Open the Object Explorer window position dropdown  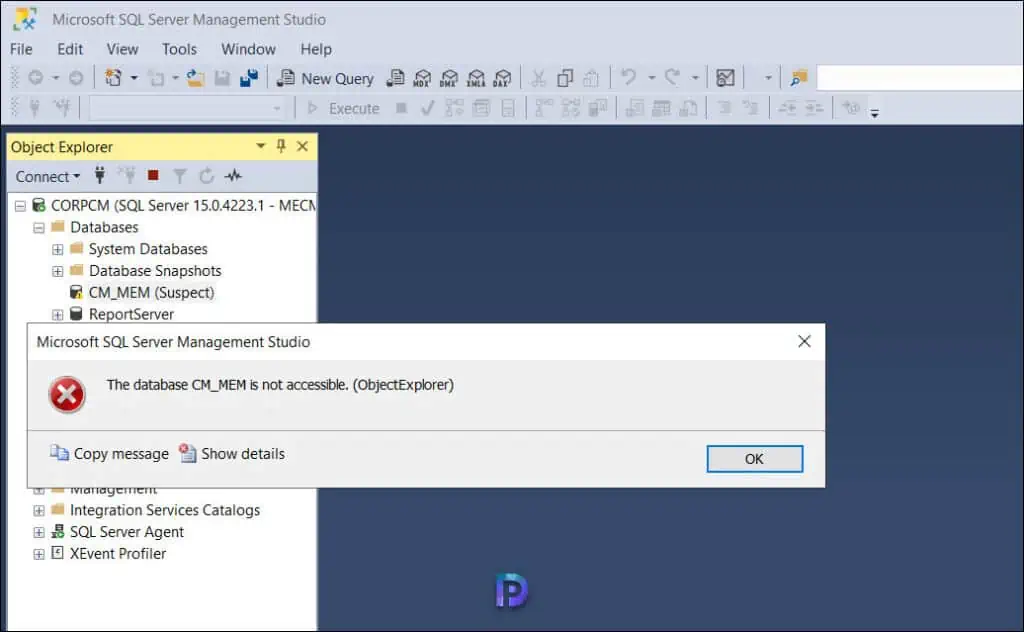pyautogui.click(x=261, y=146)
